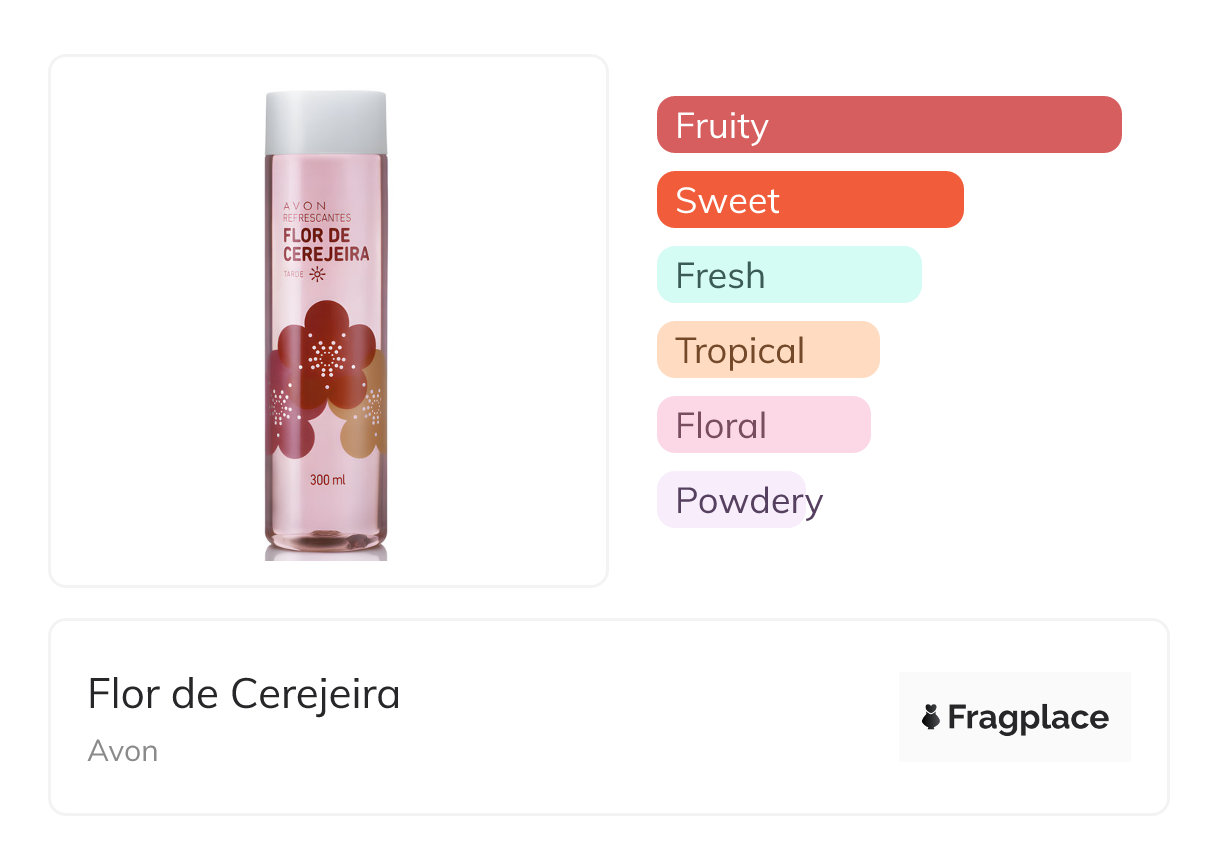Screen dimensions: 1218x864
Task: Click the bottle's reflective base
Action: [326, 543]
